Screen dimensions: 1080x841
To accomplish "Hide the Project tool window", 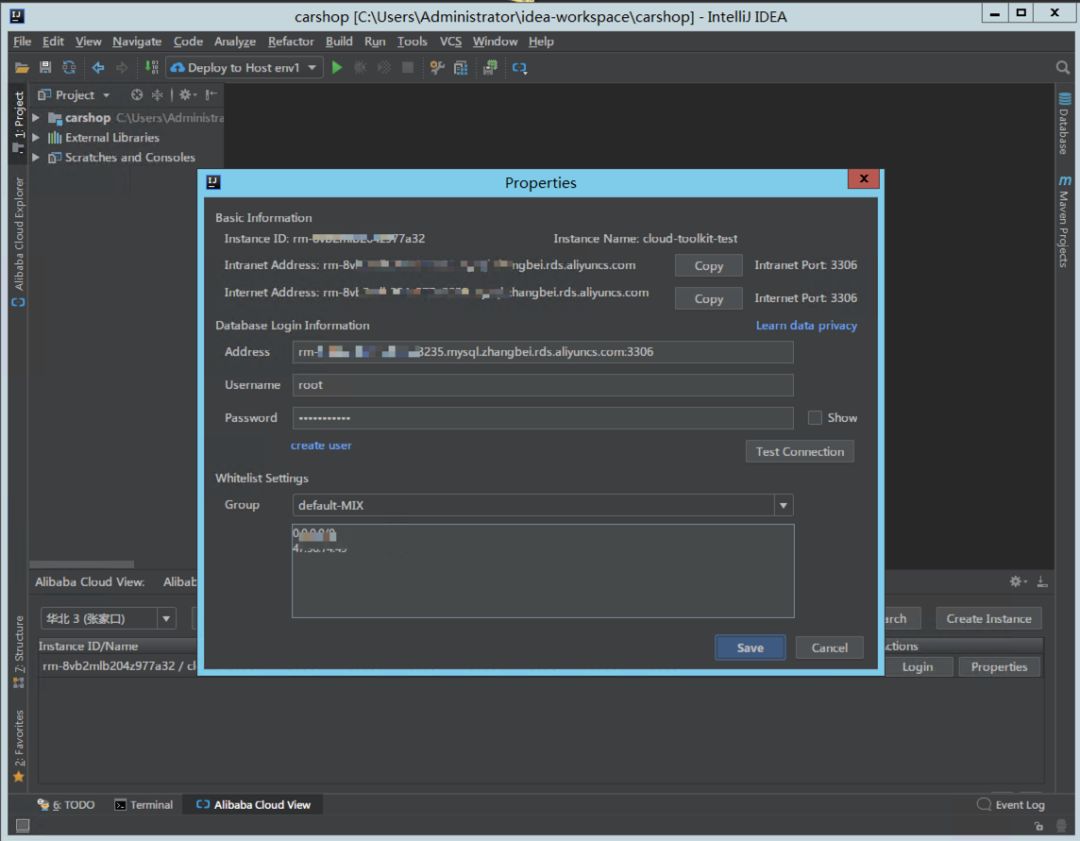I will tap(211, 95).
